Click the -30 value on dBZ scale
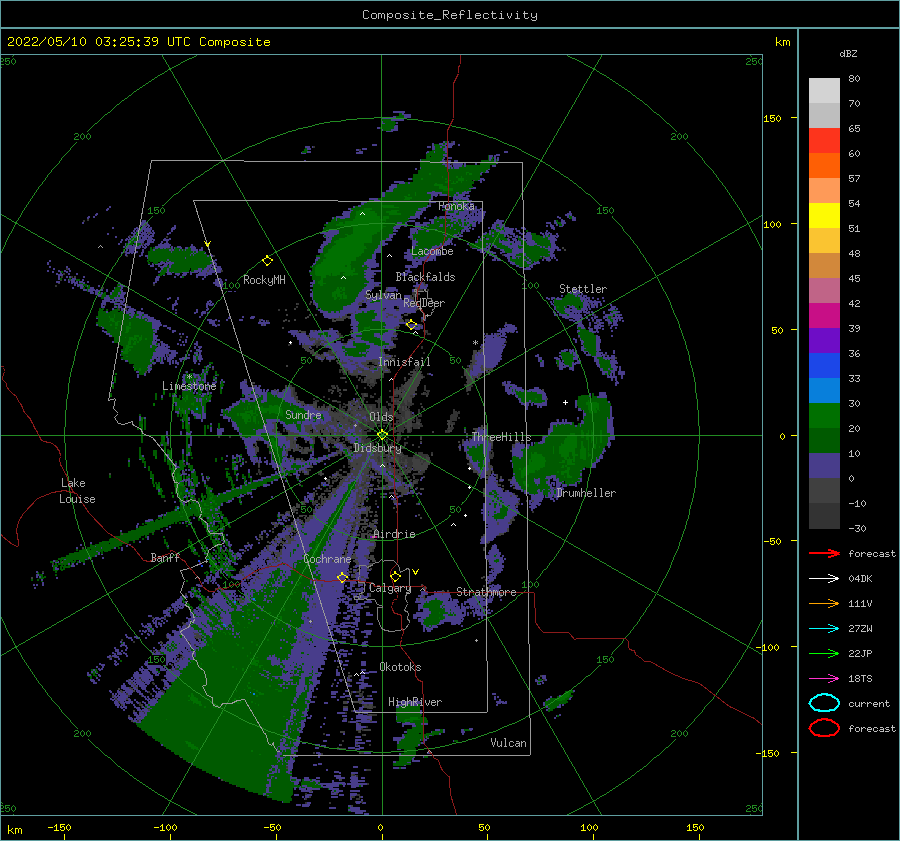The image size is (900, 841). tap(857, 529)
